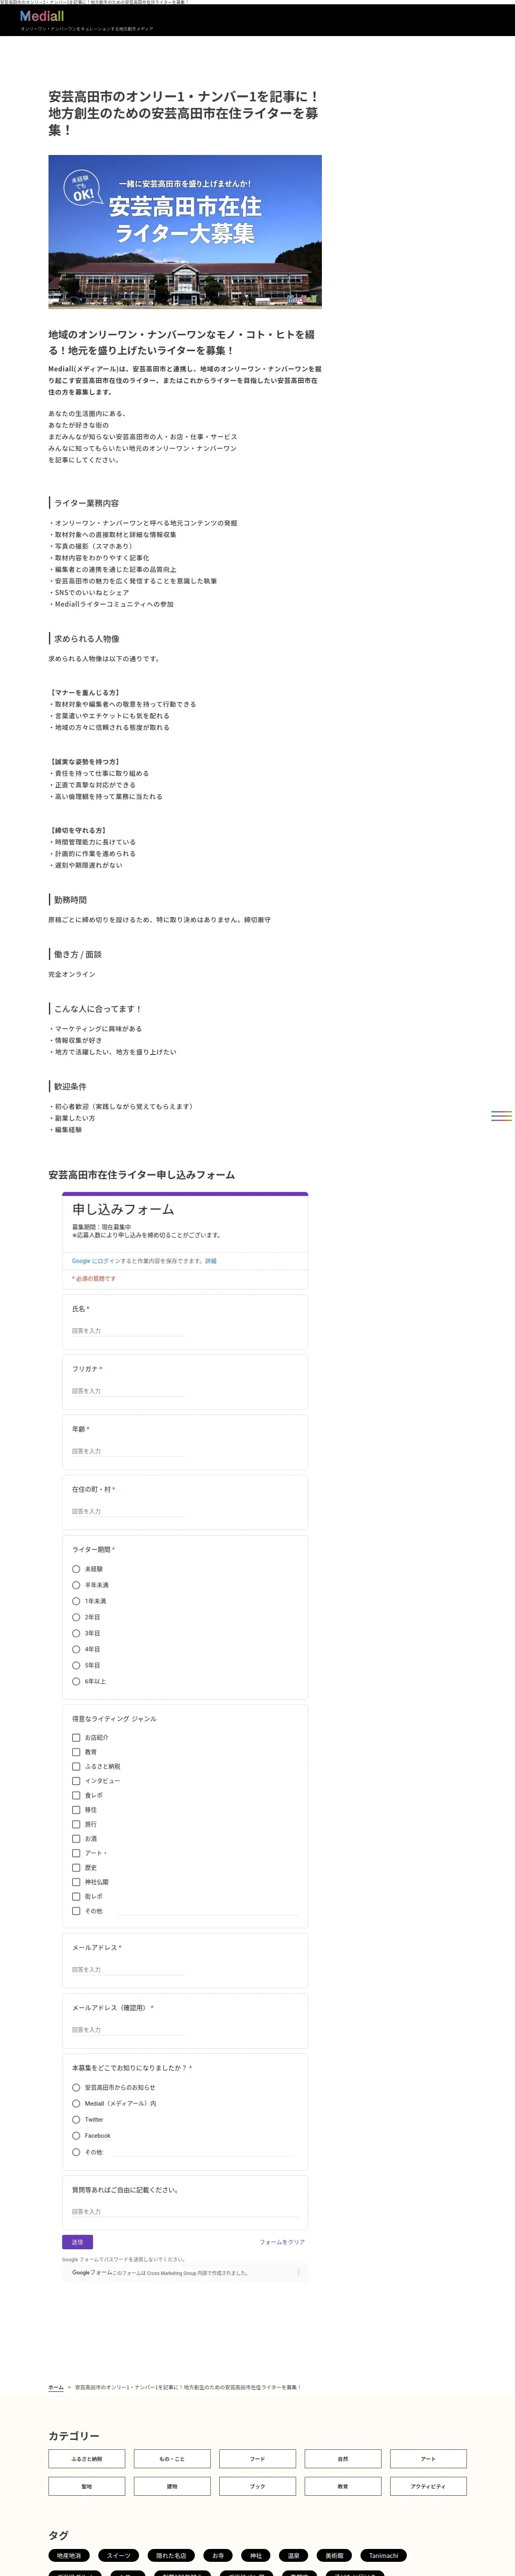
Task: Submit the form with 送信 button
Action: (x=77, y=2242)
